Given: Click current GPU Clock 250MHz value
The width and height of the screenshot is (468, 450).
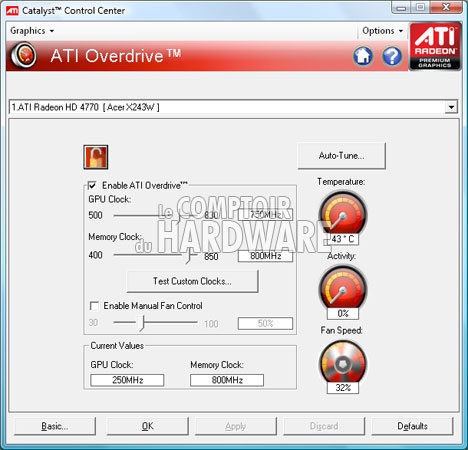Looking at the screenshot, I should click(127, 380).
